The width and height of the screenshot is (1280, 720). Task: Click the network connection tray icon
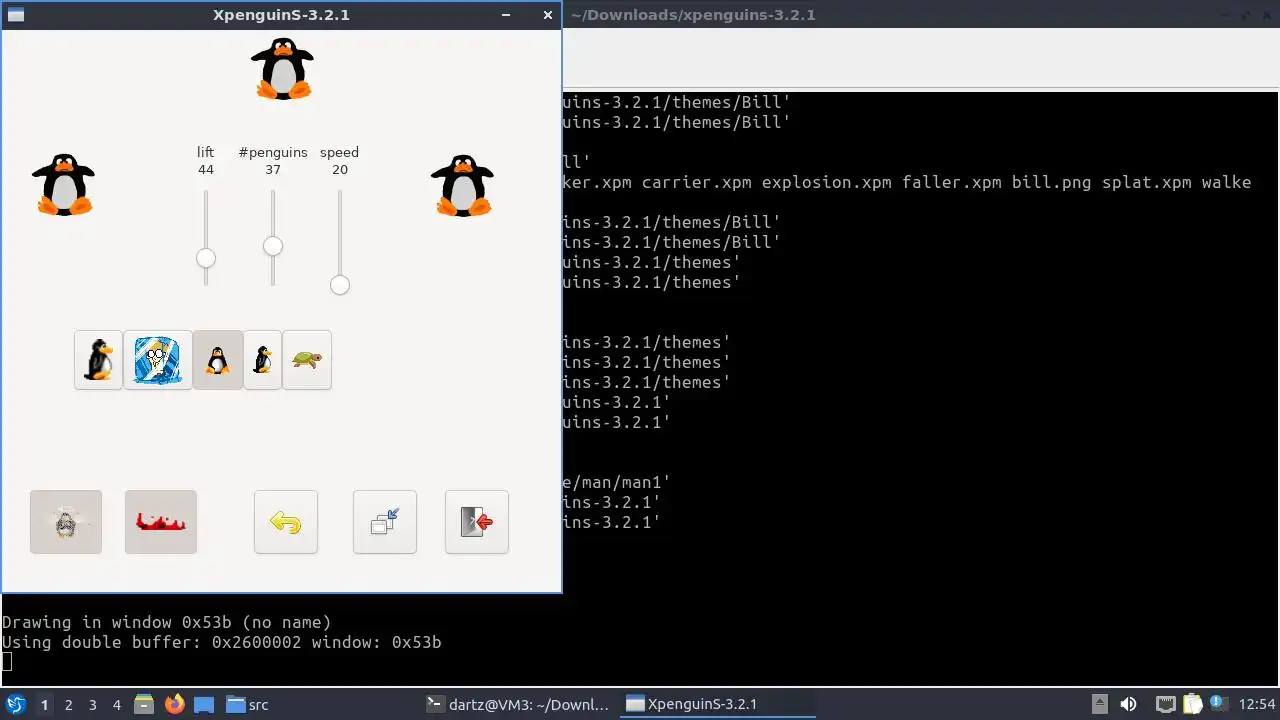point(1165,704)
